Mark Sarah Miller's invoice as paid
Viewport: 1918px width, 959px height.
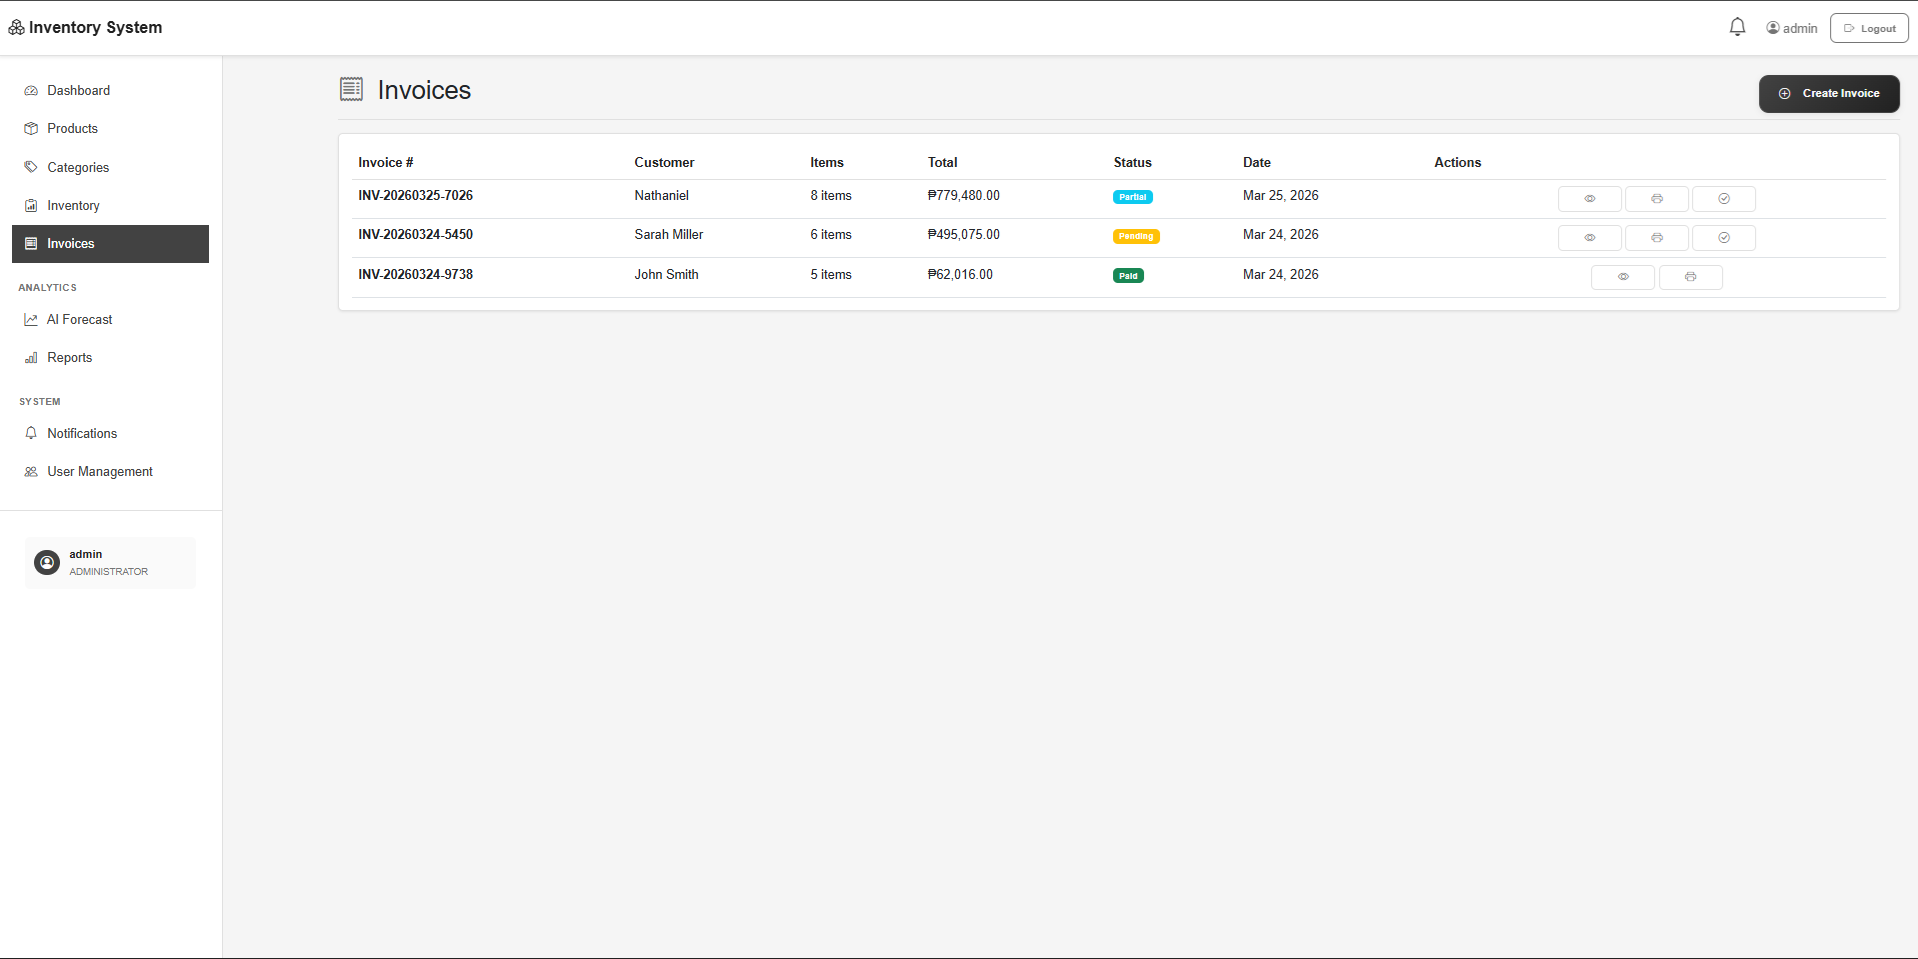click(x=1723, y=238)
